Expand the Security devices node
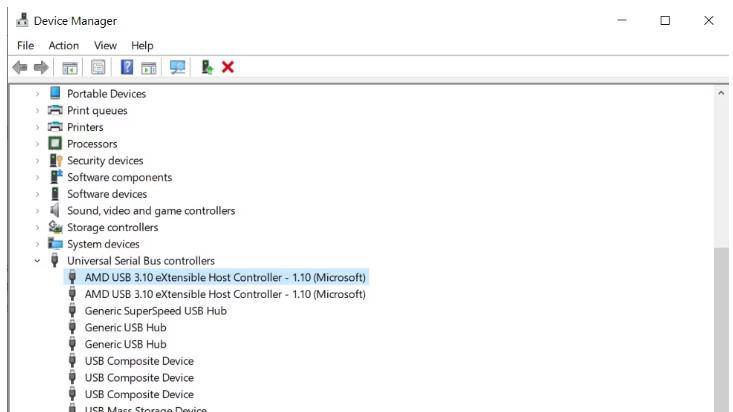 pyautogui.click(x=37, y=160)
